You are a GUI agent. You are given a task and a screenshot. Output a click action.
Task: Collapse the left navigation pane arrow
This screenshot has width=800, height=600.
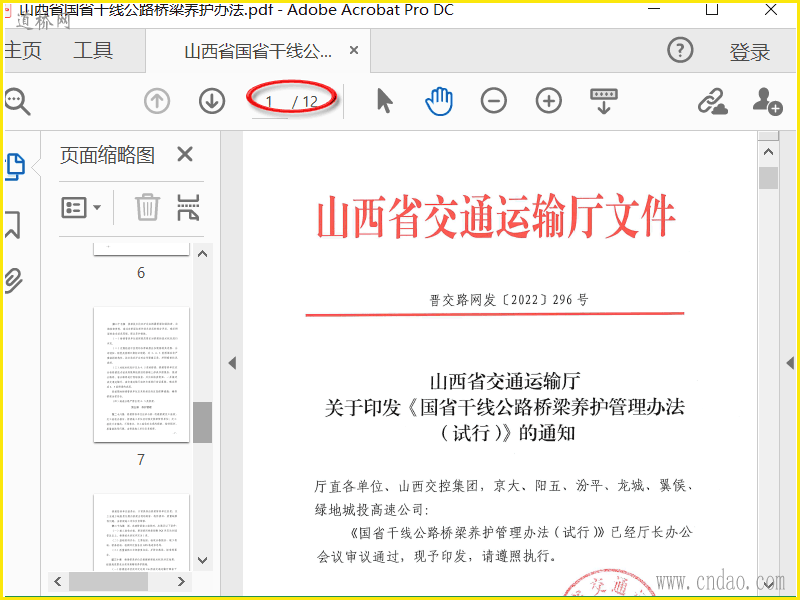click(x=232, y=363)
